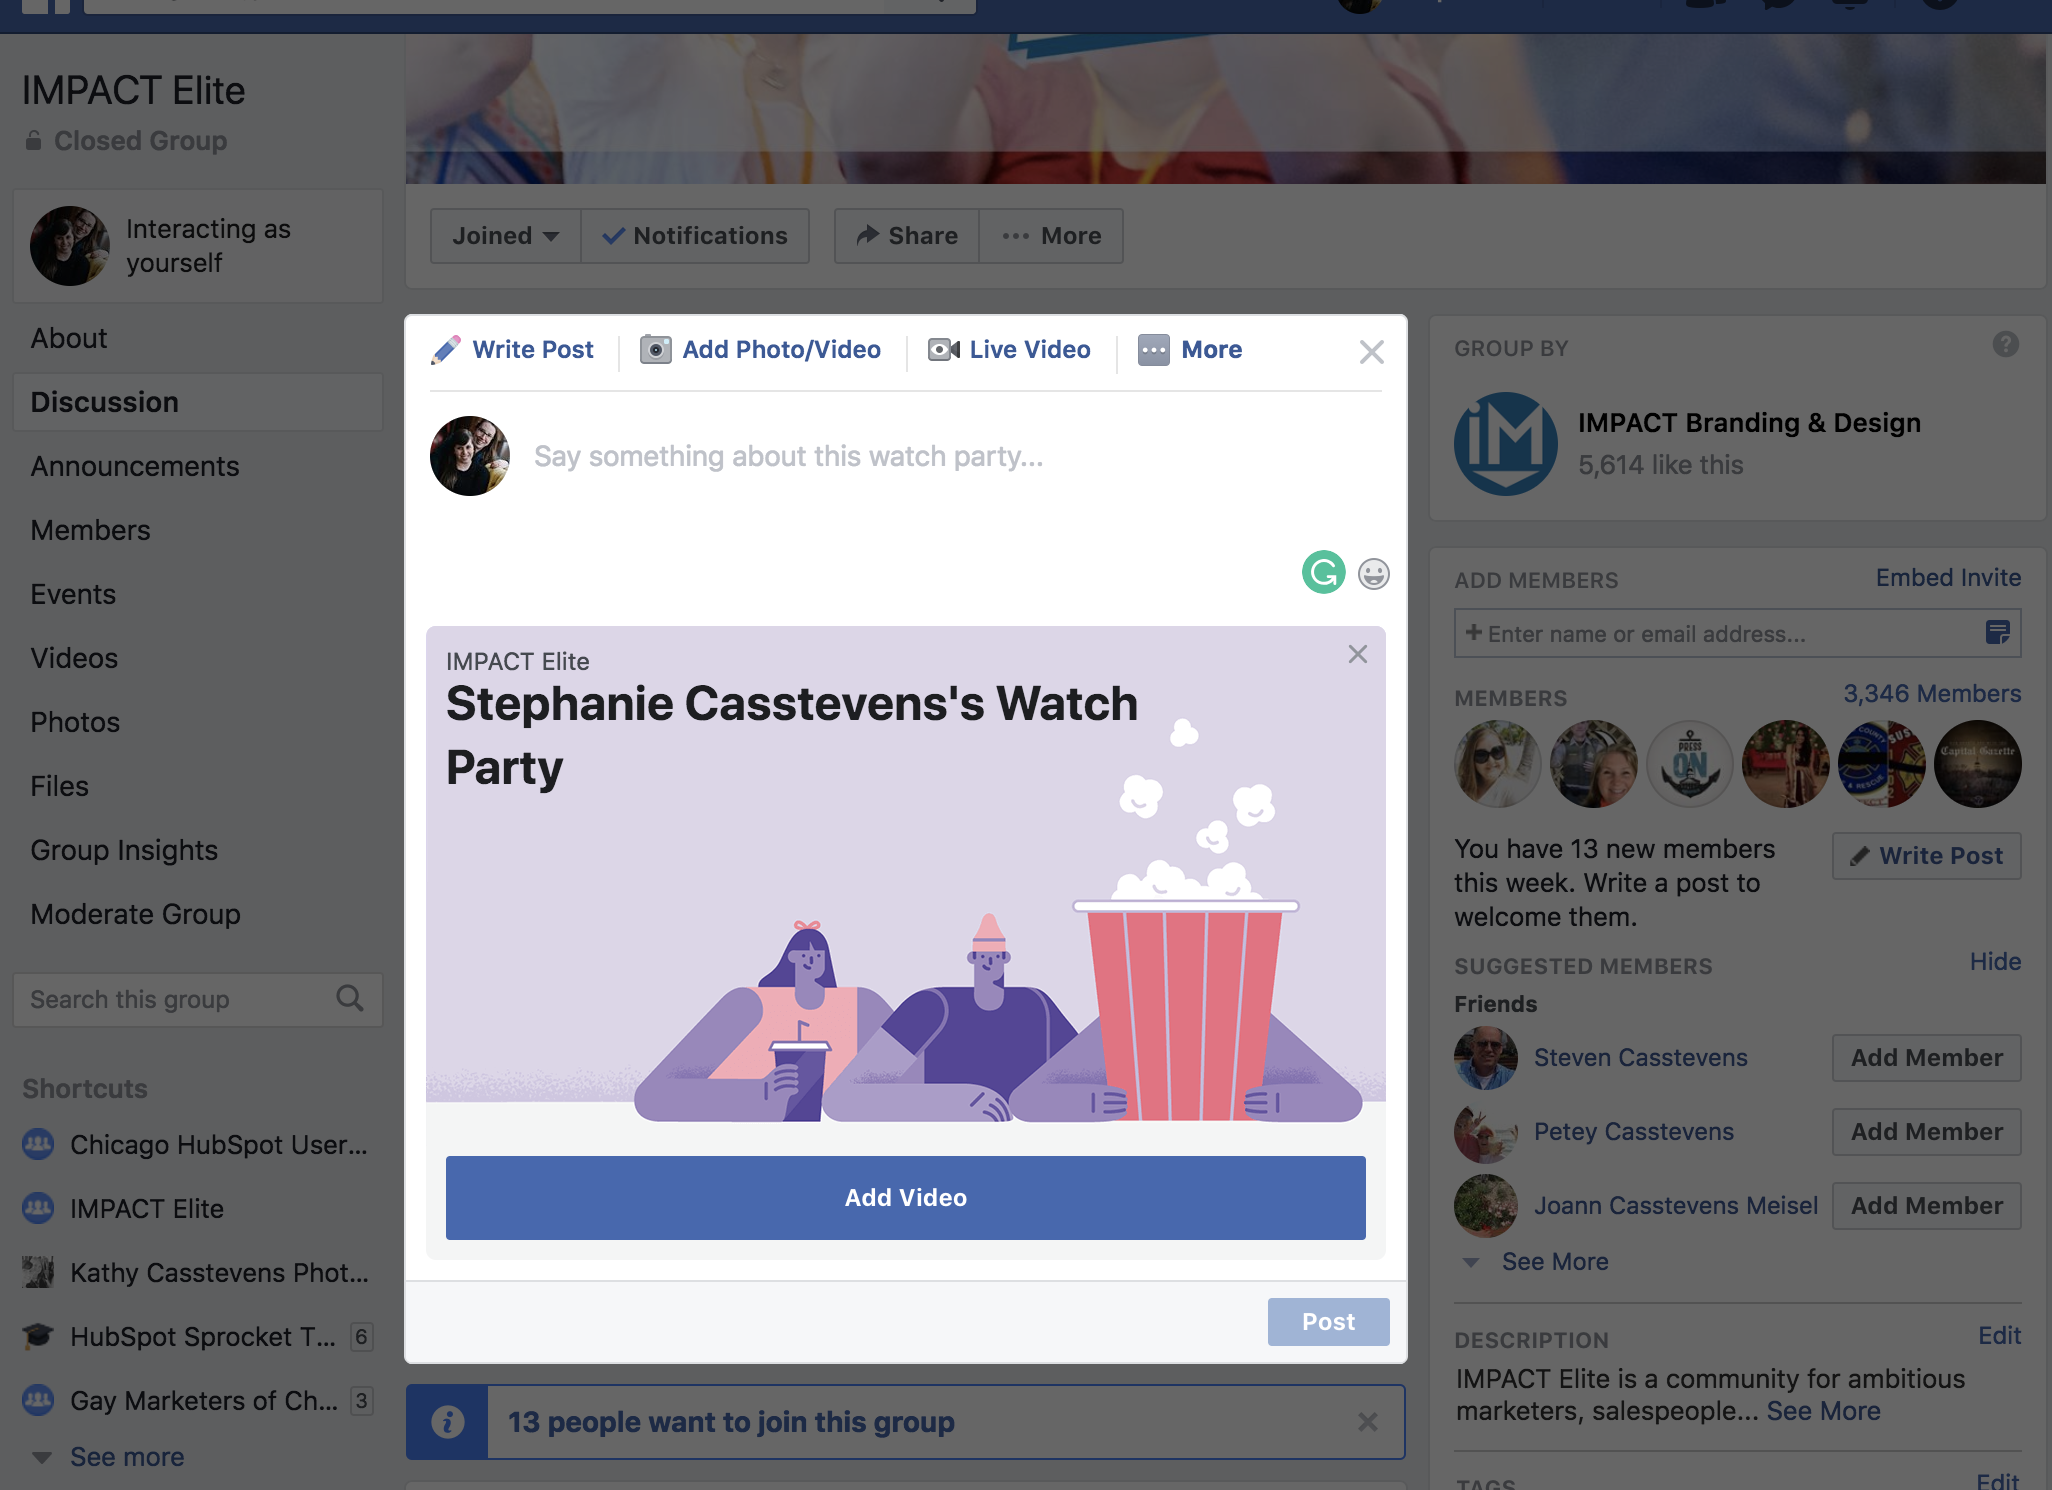Open Announcements in sidebar
Screen dimensions: 2052x1490
[135, 466]
